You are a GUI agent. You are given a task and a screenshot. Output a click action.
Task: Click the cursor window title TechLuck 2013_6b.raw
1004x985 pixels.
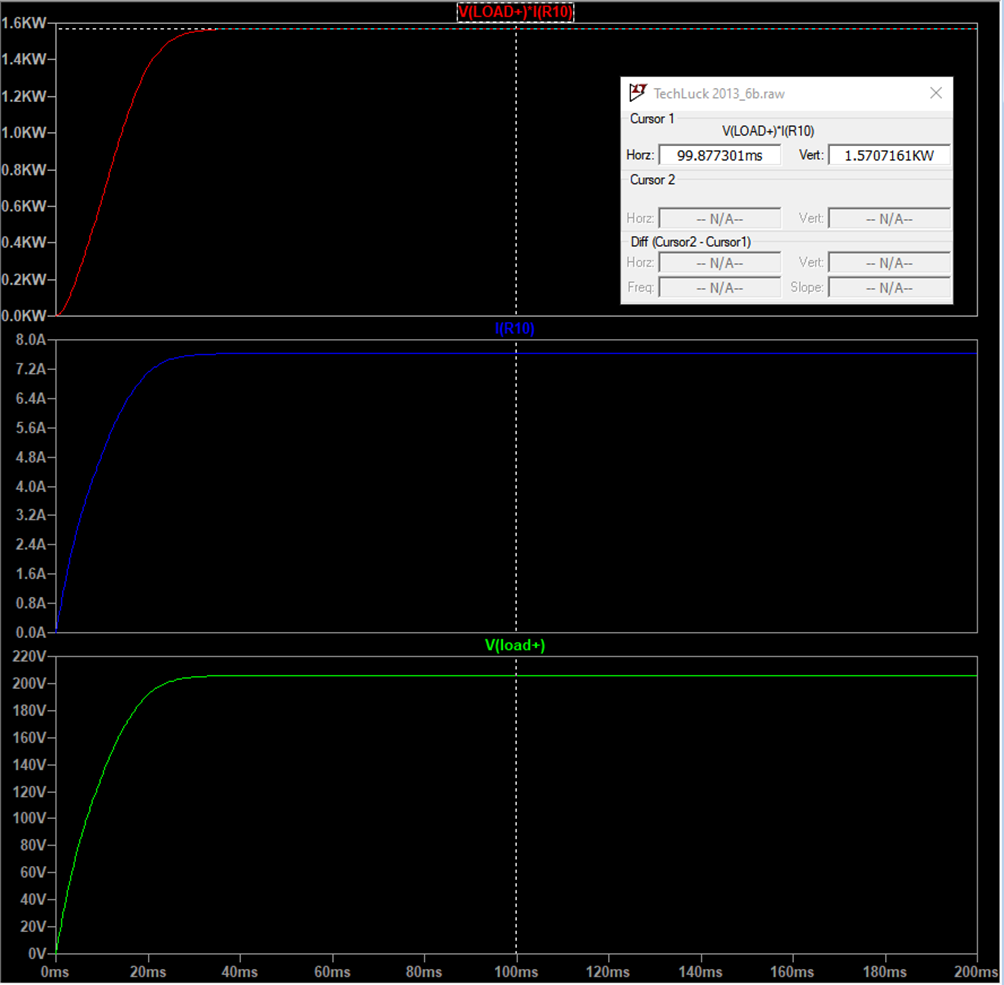click(718, 94)
